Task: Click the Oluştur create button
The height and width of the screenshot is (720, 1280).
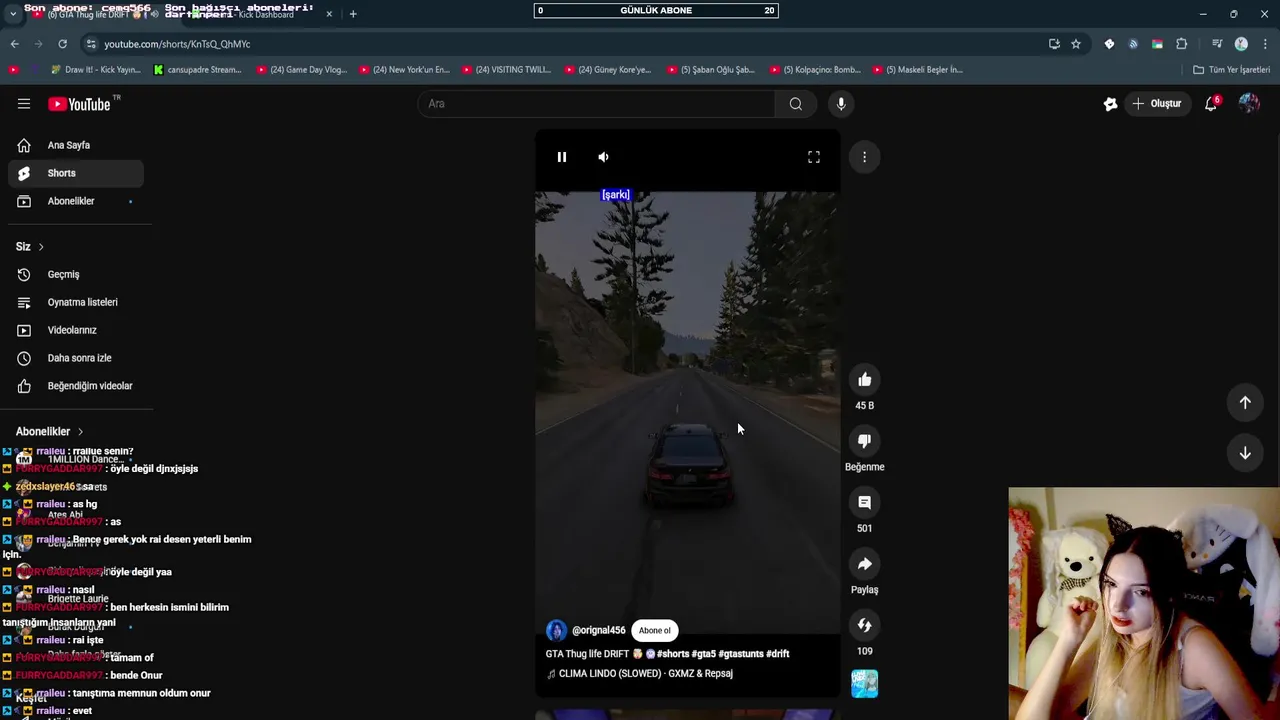Action: (x=1157, y=104)
